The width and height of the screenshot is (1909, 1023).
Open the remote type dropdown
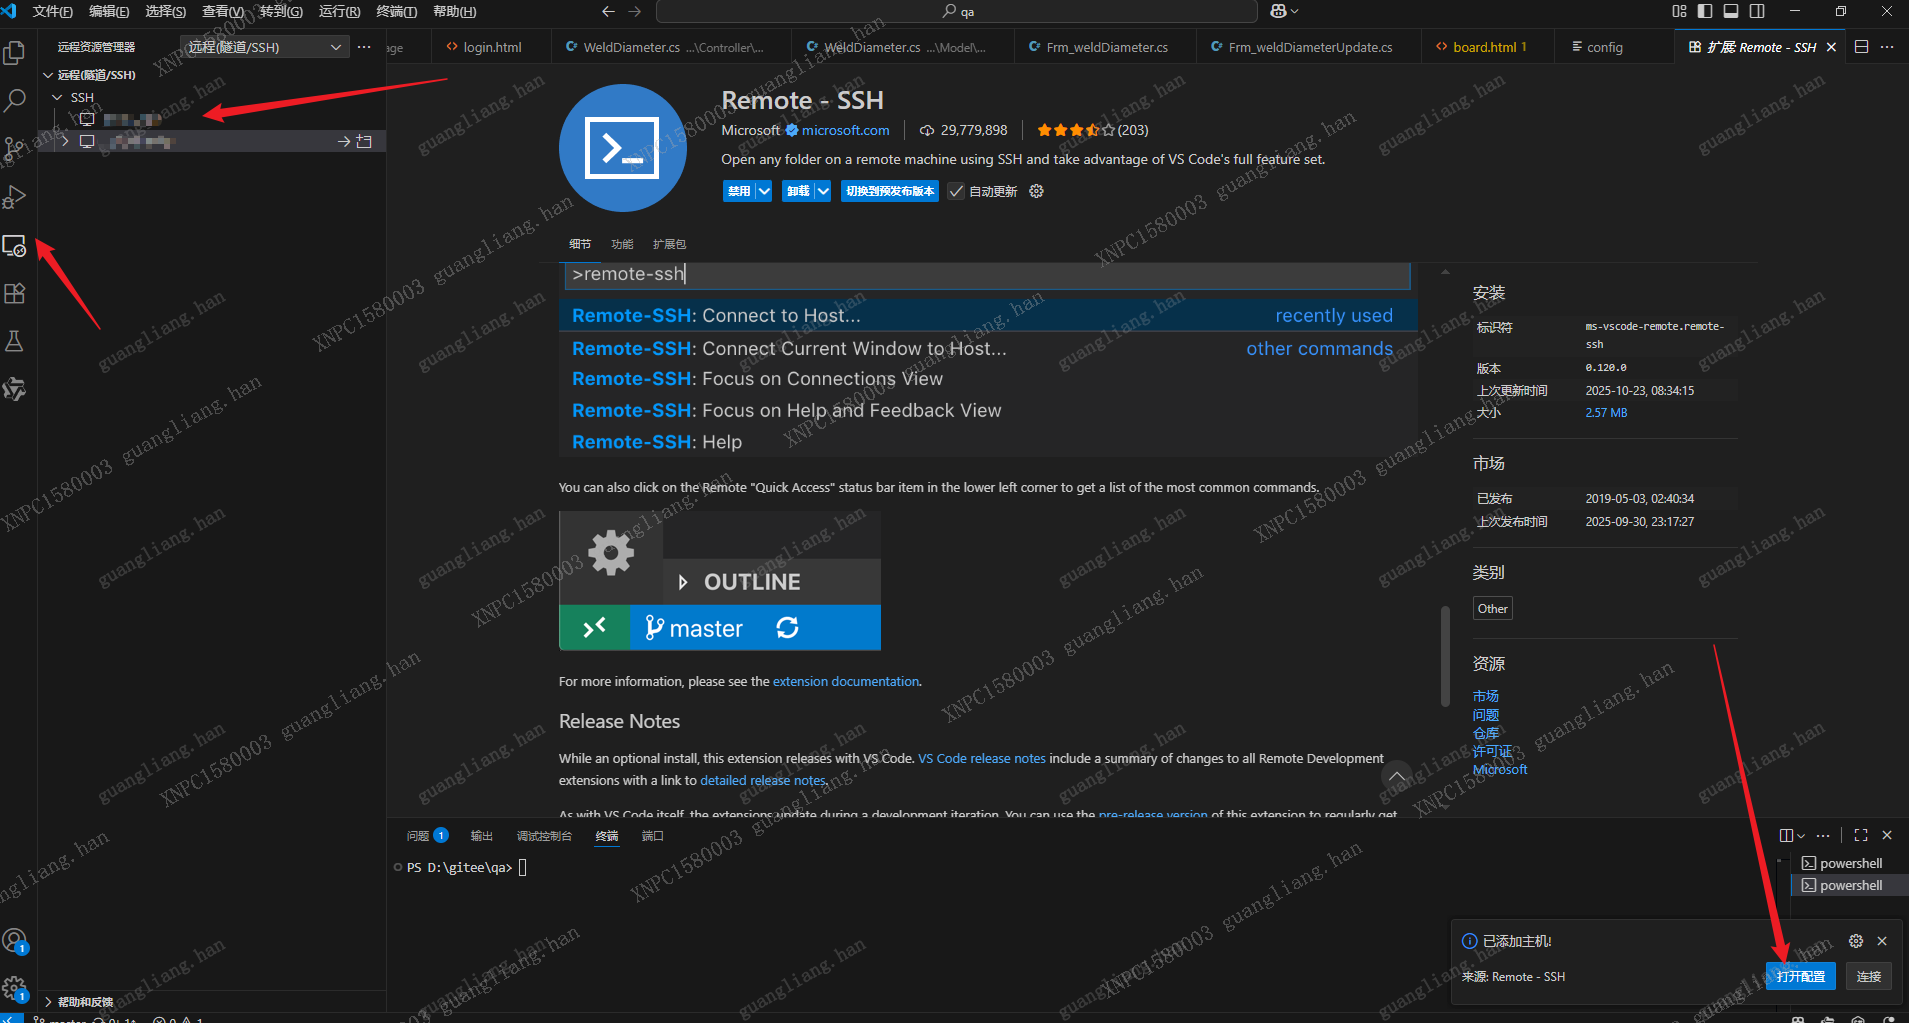pyautogui.click(x=265, y=47)
